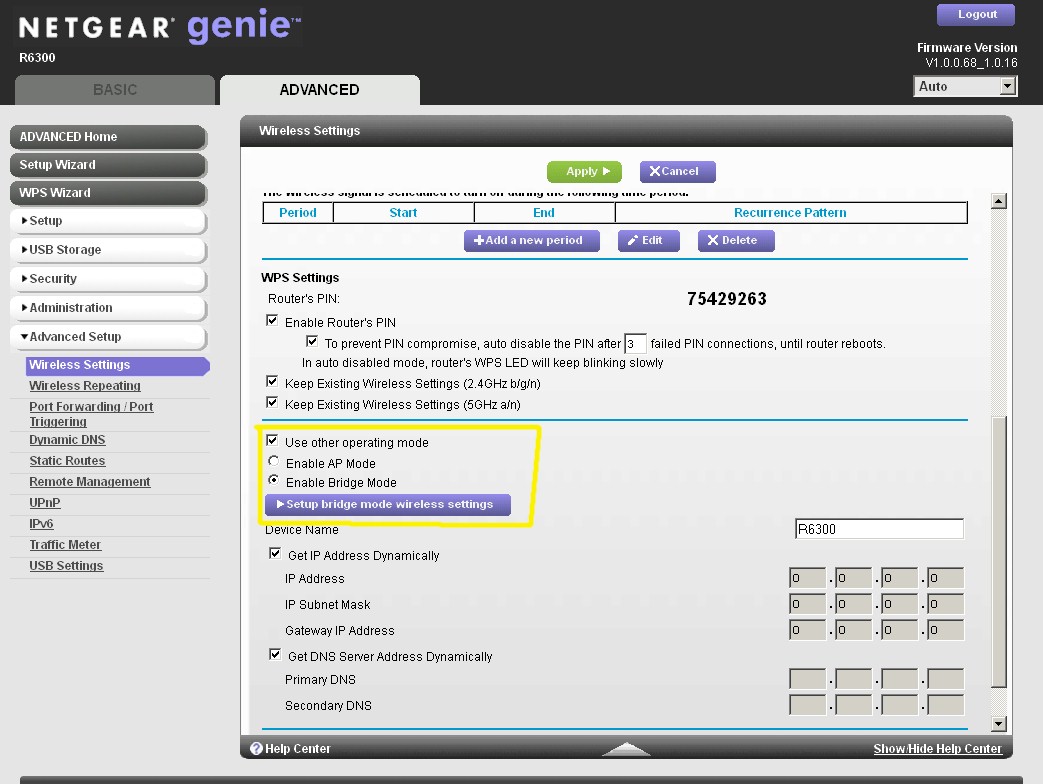Click the Apply button

click(x=584, y=172)
